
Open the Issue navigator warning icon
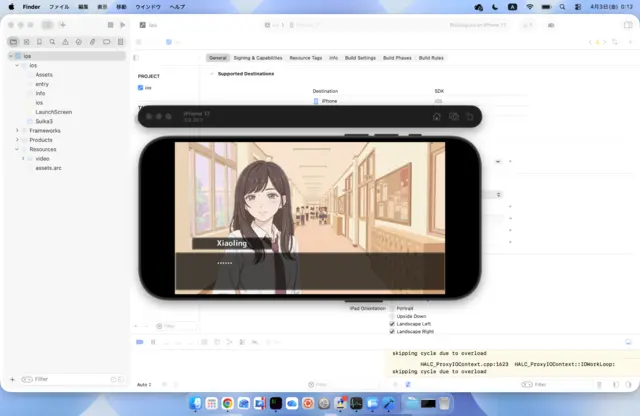click(65, 42)
